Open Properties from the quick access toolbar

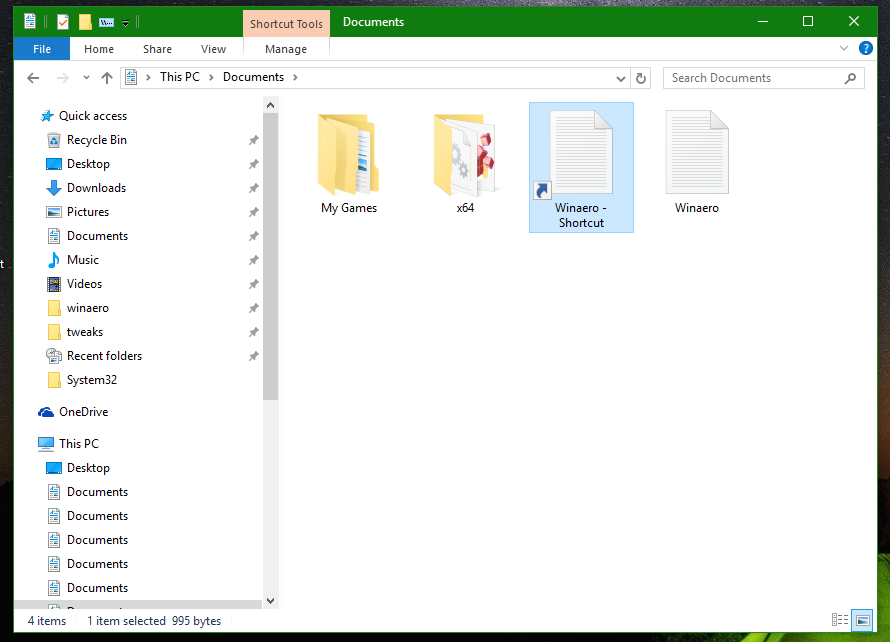point(30,21)
